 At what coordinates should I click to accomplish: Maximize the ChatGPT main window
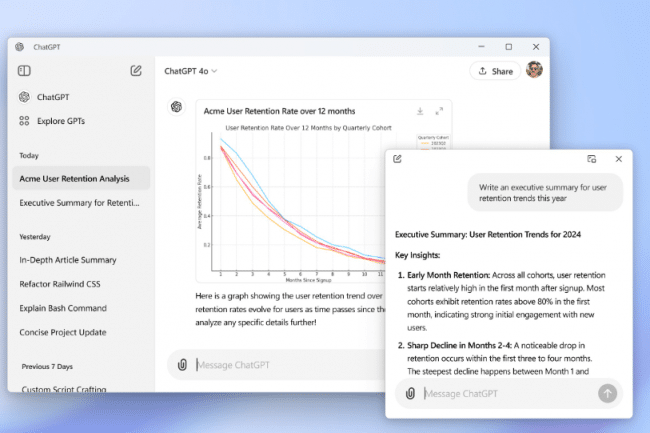click(508, 47)
